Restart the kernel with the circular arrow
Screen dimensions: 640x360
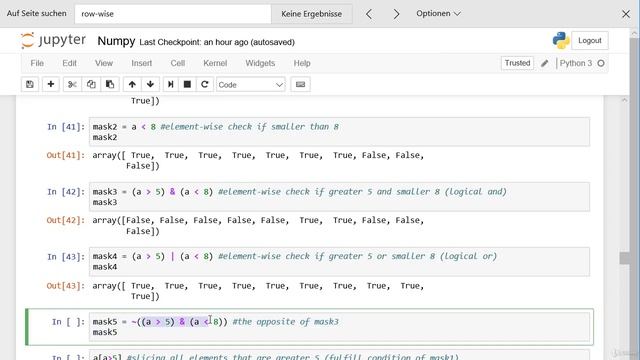click(205, 84)
